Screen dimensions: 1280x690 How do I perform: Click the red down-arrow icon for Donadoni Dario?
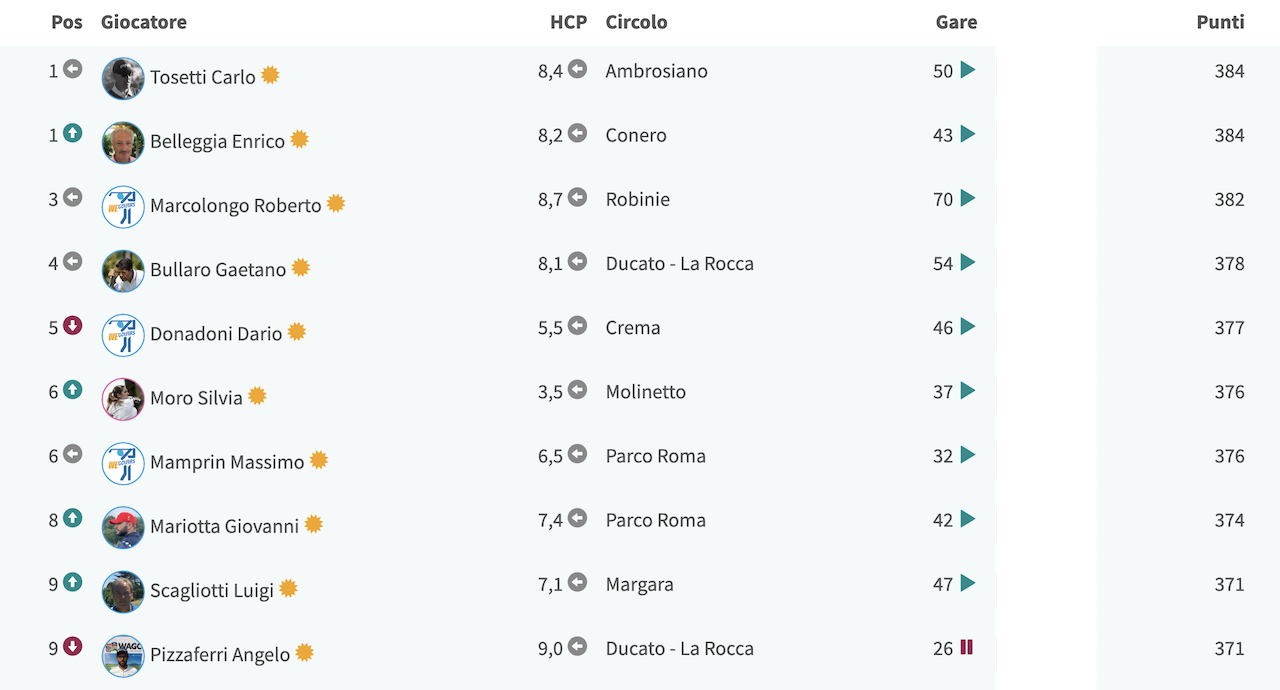pyautogui.click(x=72, y=326)
